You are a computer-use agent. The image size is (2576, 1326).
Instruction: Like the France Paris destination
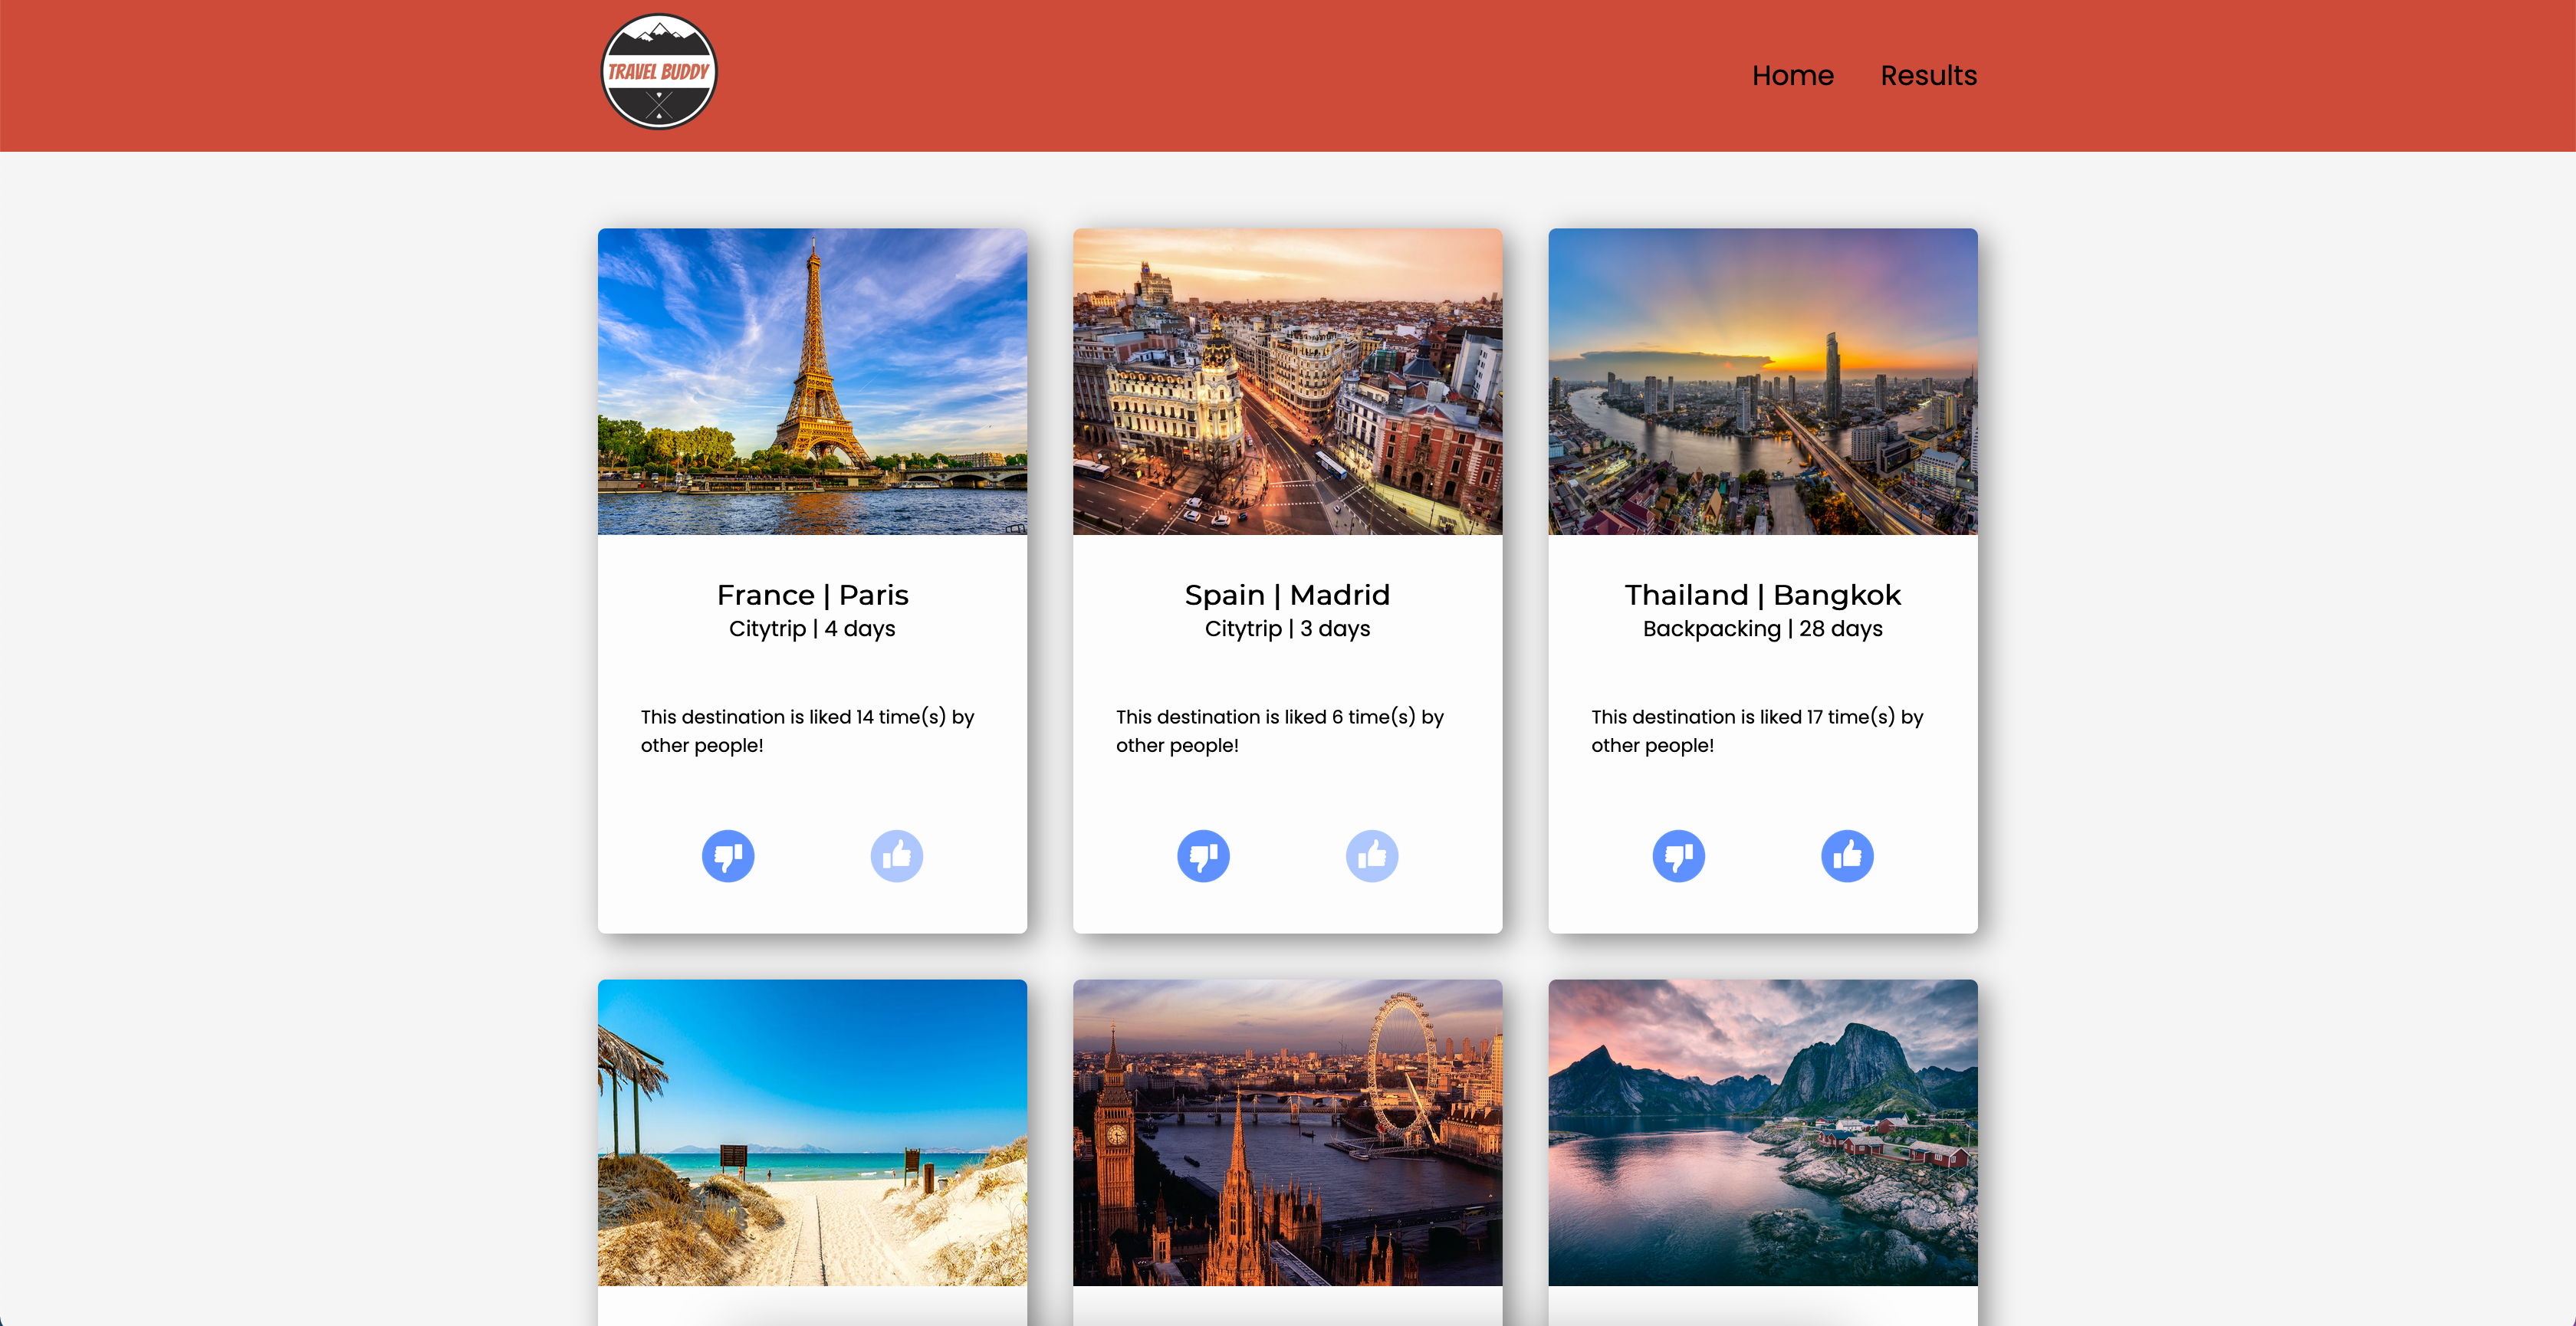[x=896, y=856]
